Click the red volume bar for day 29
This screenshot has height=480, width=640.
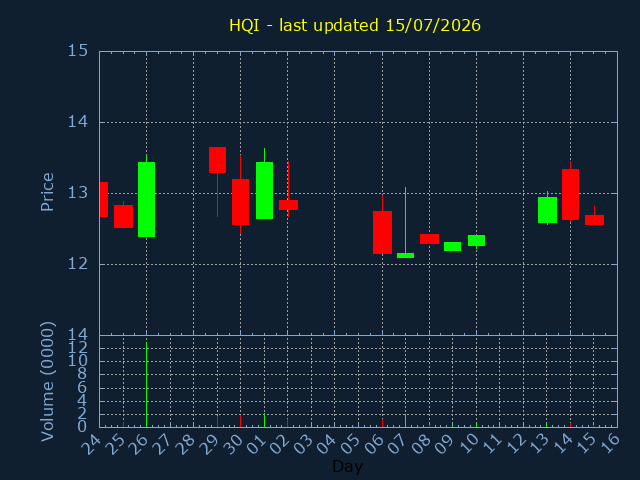[x=218, y=421]
